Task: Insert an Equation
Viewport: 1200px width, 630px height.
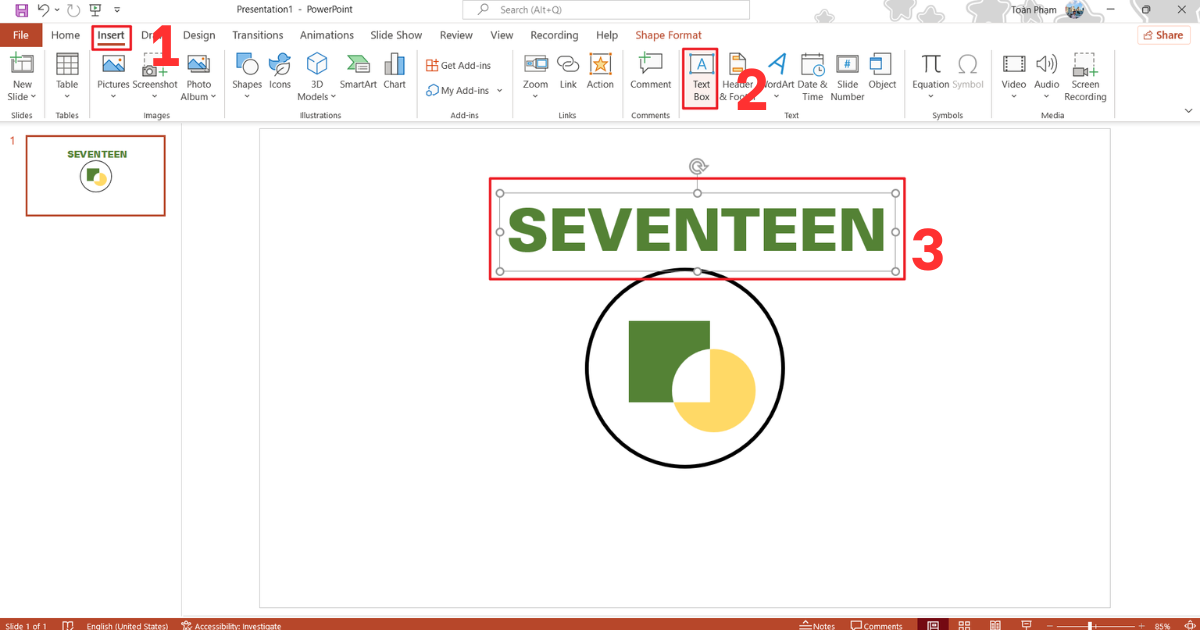Action: (931, 76)
